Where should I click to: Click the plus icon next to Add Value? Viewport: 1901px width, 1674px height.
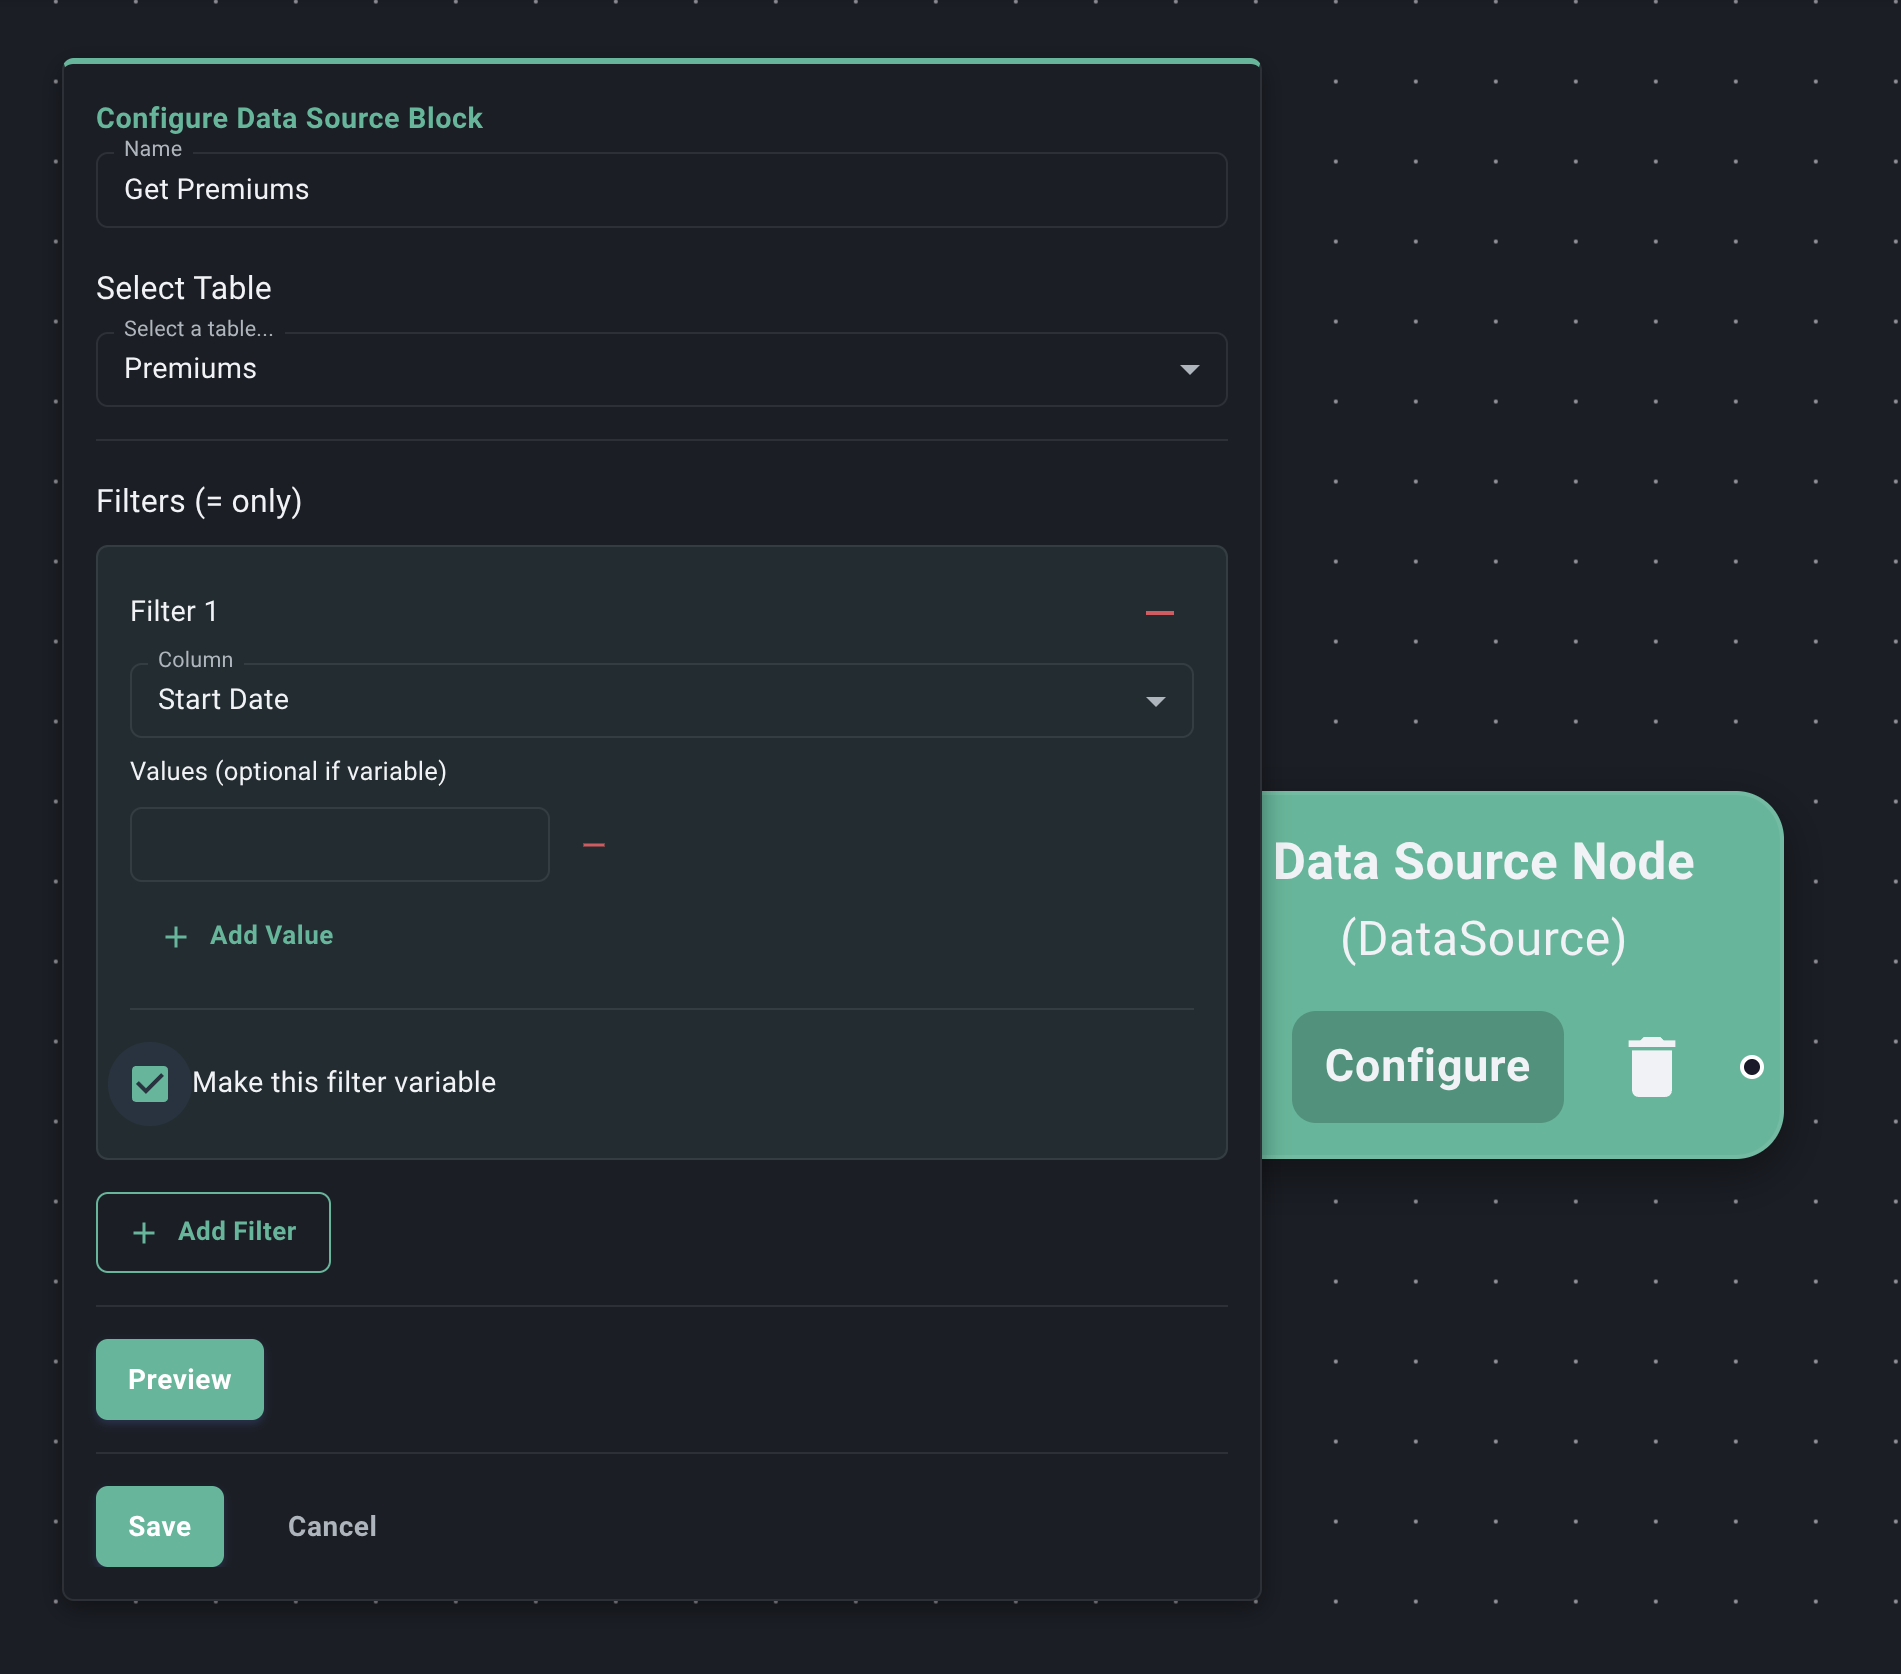(x=174, y=937)
